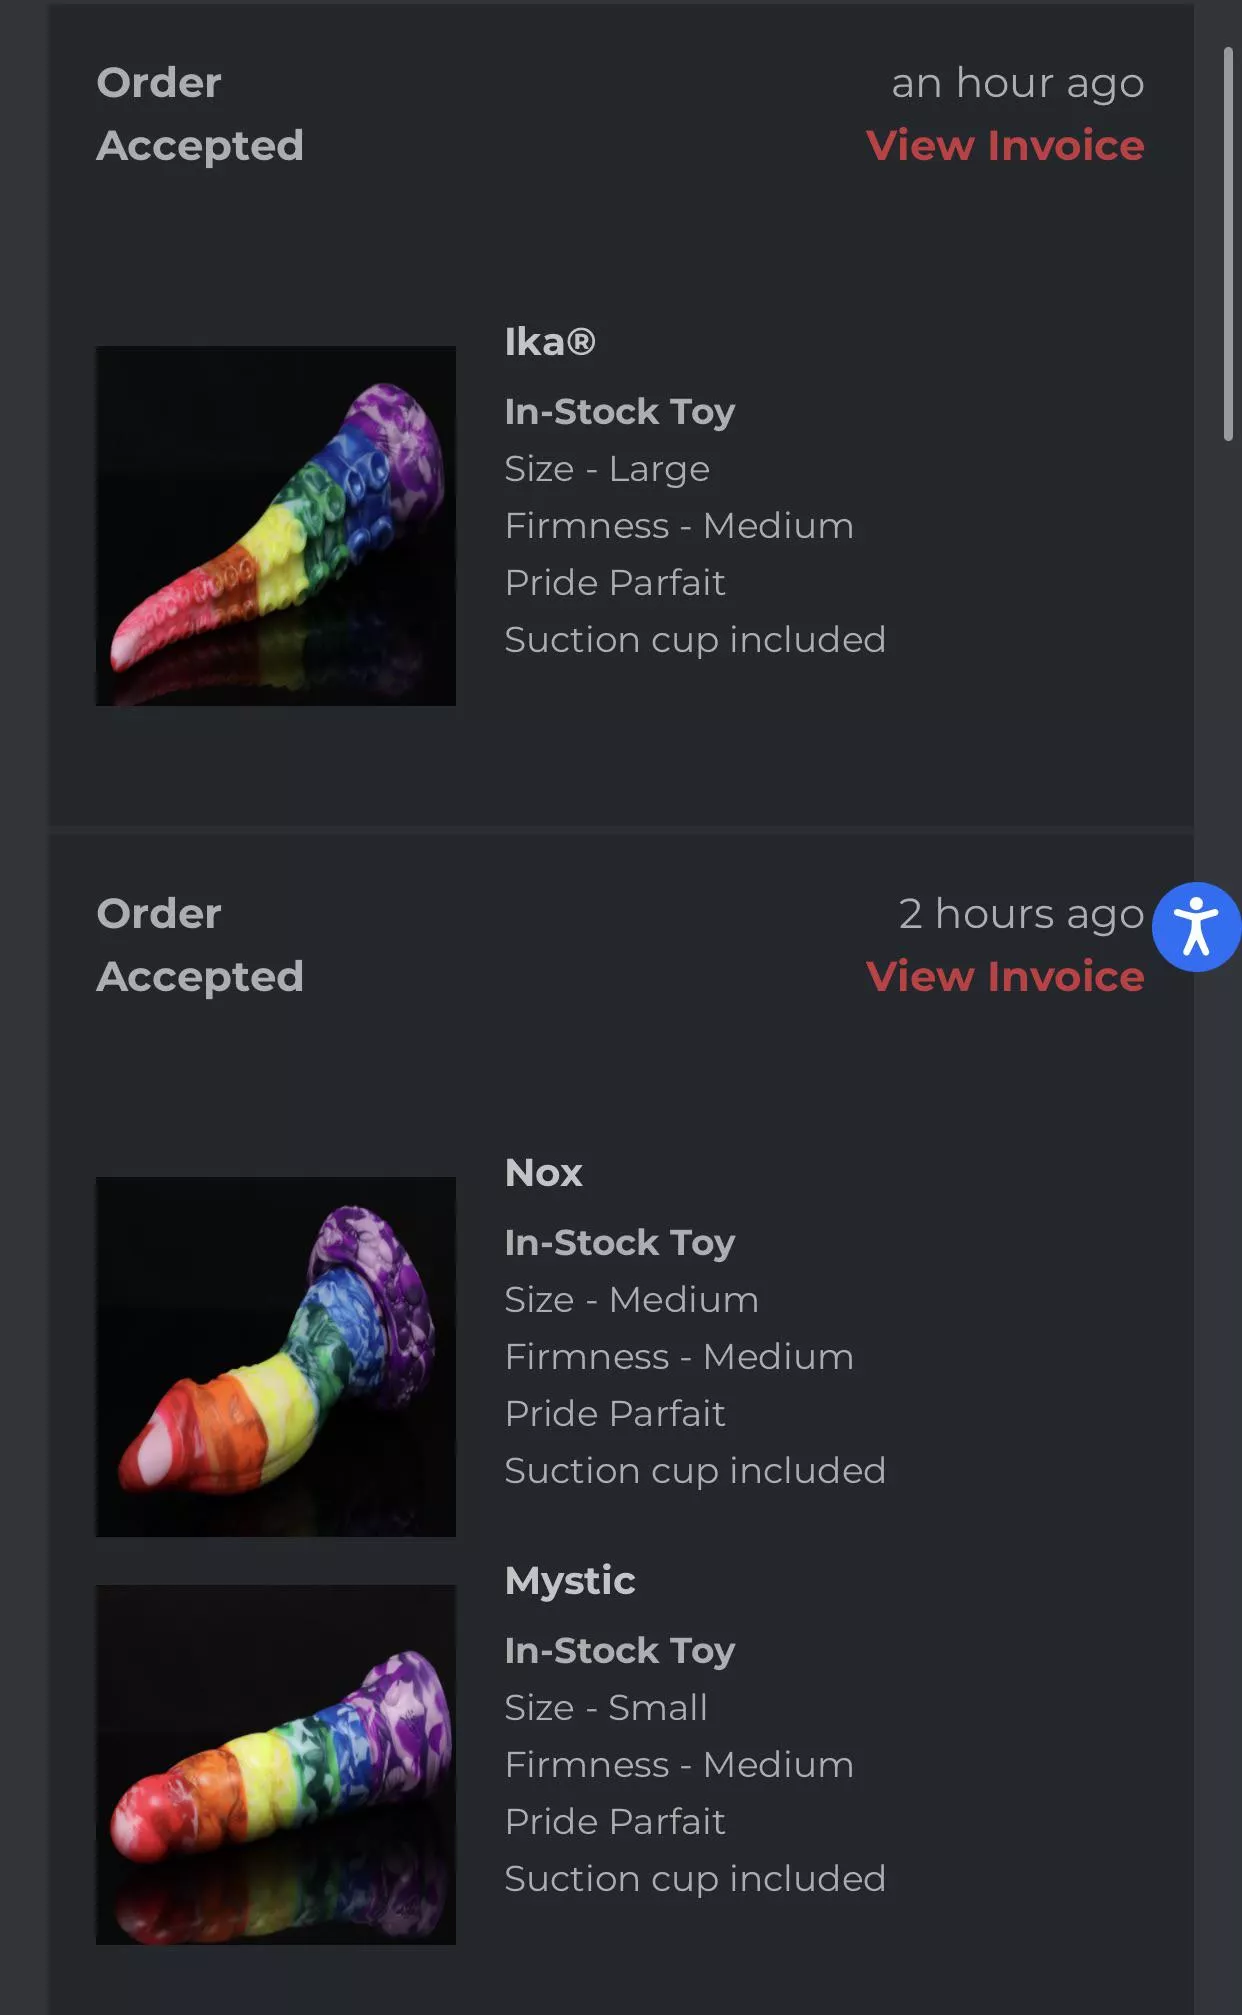The image size is (1242, 2015).
Task: Select the Nox product title
Action: 544,1173
